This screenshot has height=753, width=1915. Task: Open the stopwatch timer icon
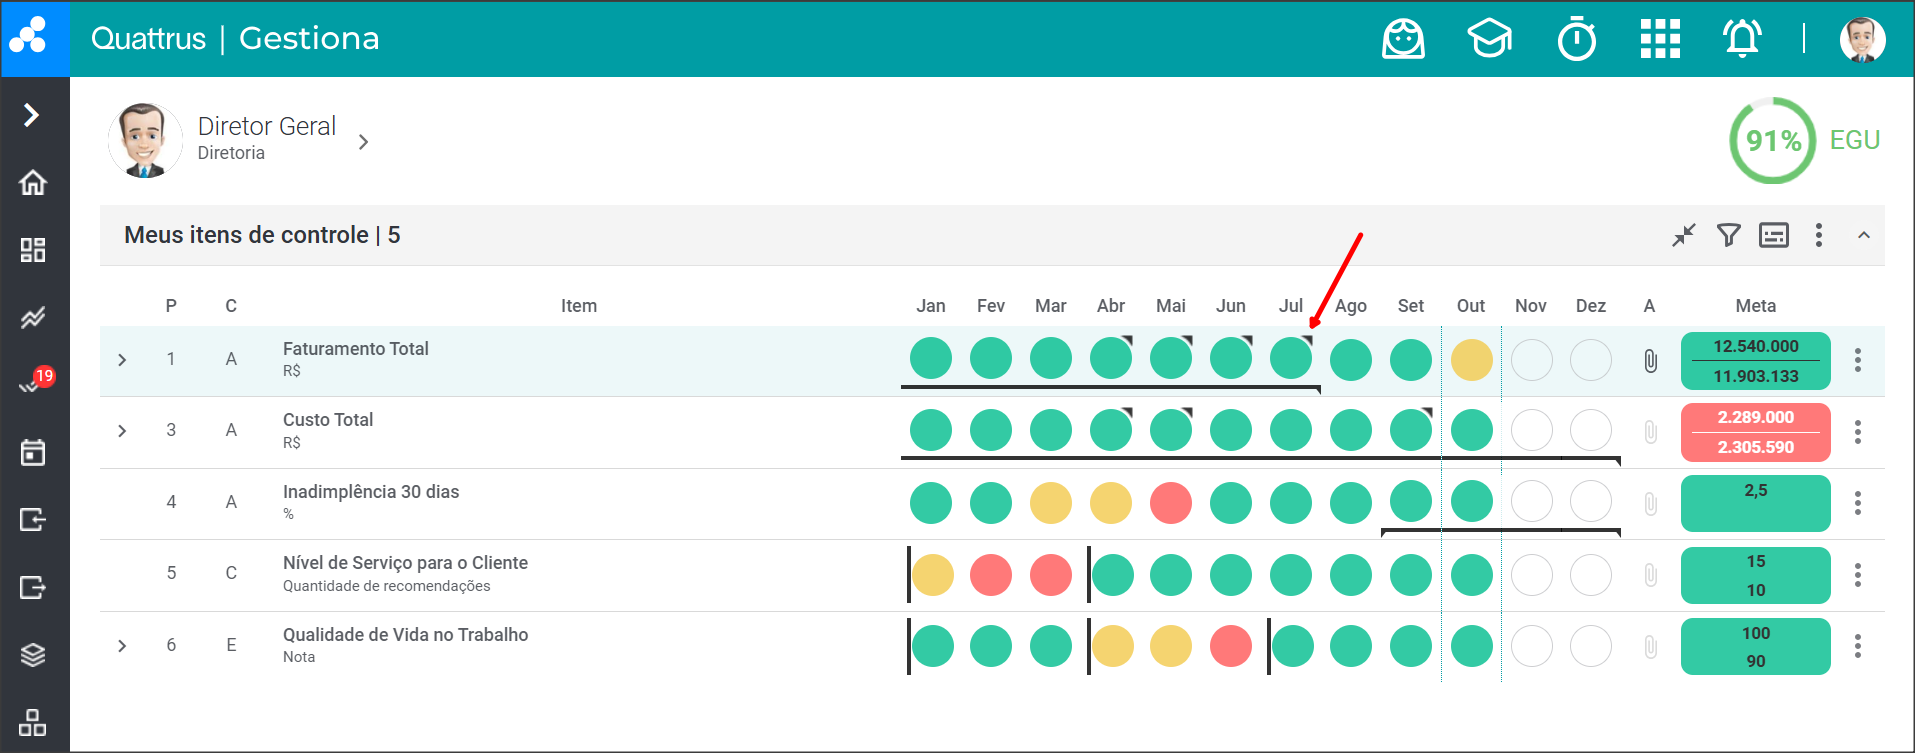pos(1576,39)
